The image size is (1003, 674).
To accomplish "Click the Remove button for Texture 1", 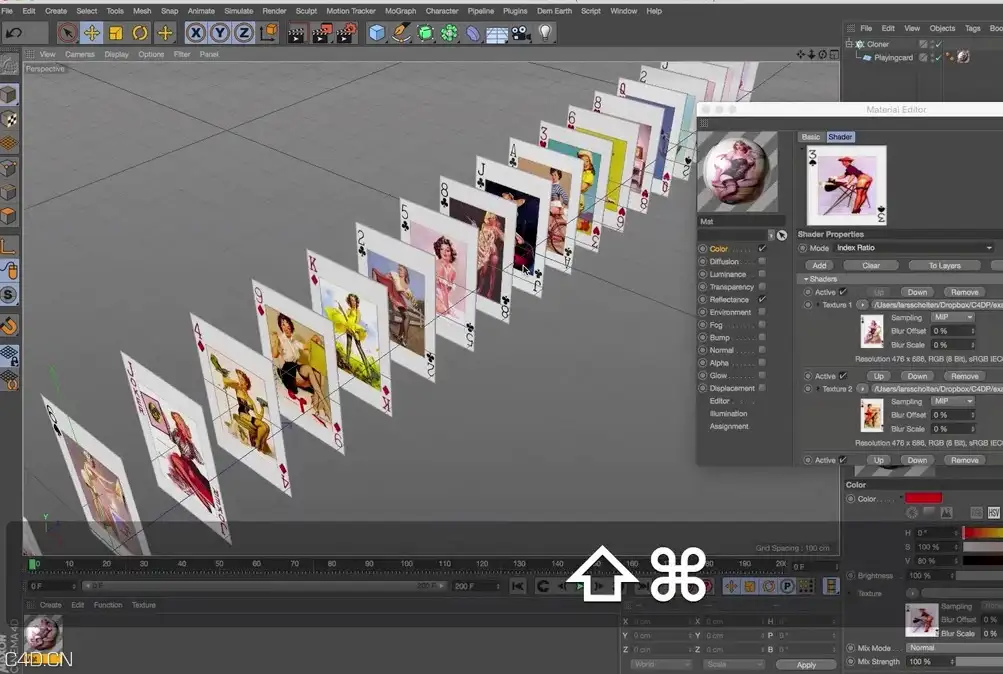I will [x=965, y=292].
